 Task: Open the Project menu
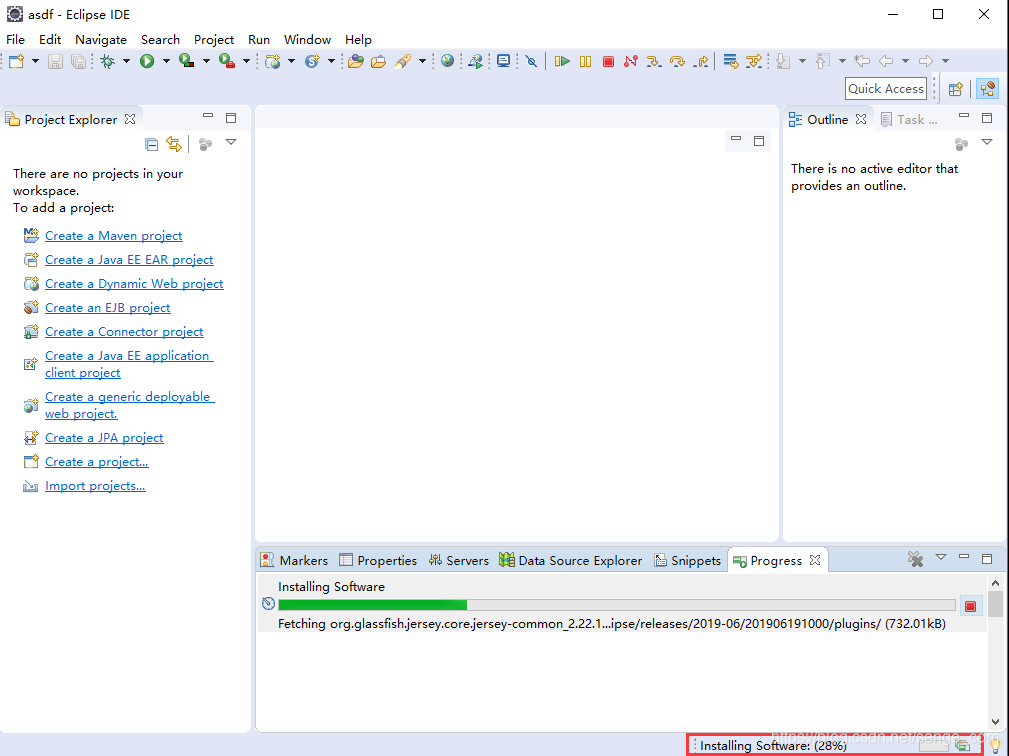point(214,39)
